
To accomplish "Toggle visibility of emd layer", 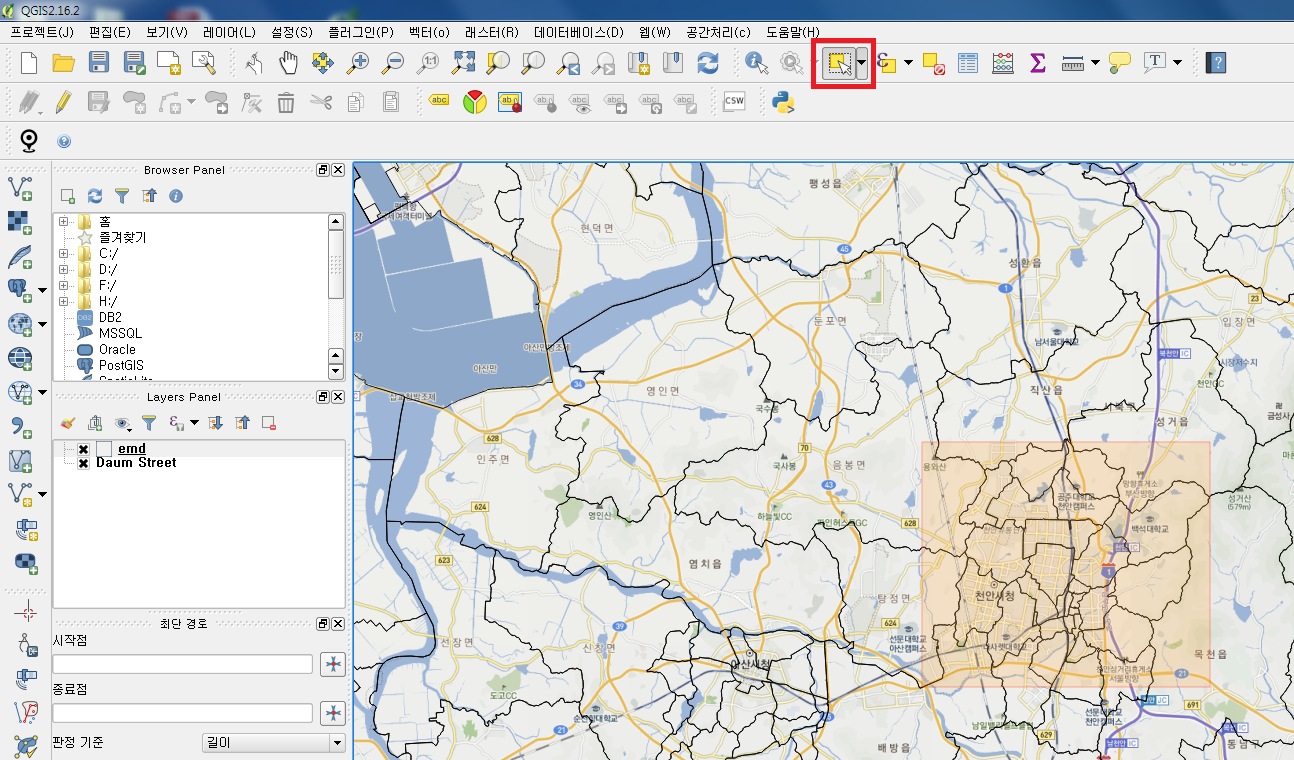I will tap(83, 449).
